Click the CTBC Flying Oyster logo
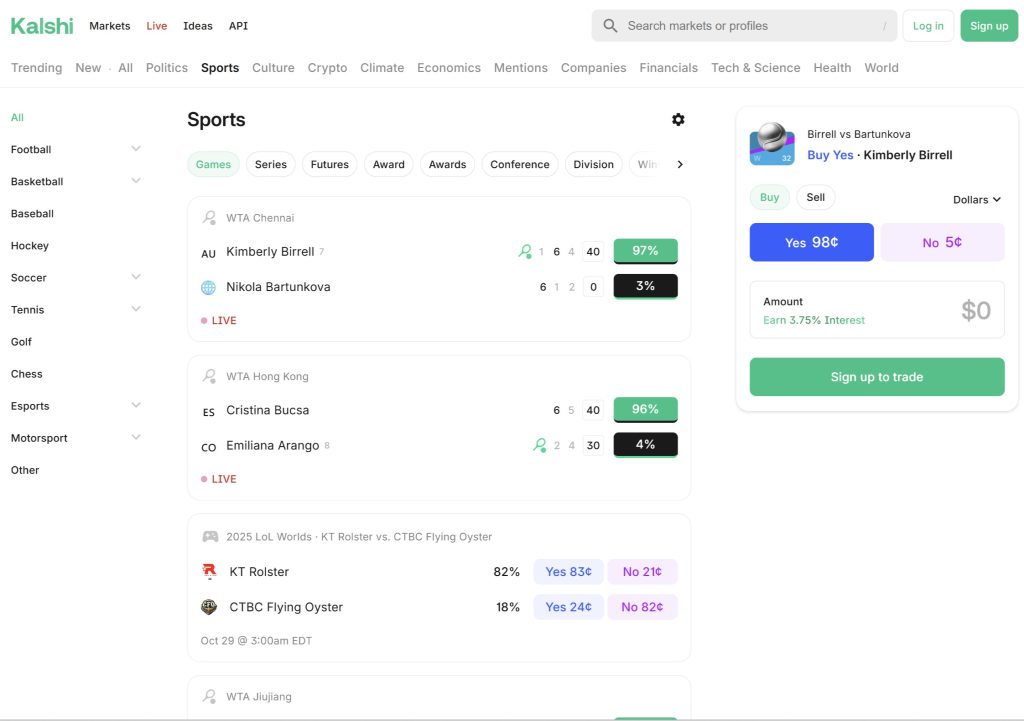The width and height of the screenshot is (1024, 721). coord(210,606)
